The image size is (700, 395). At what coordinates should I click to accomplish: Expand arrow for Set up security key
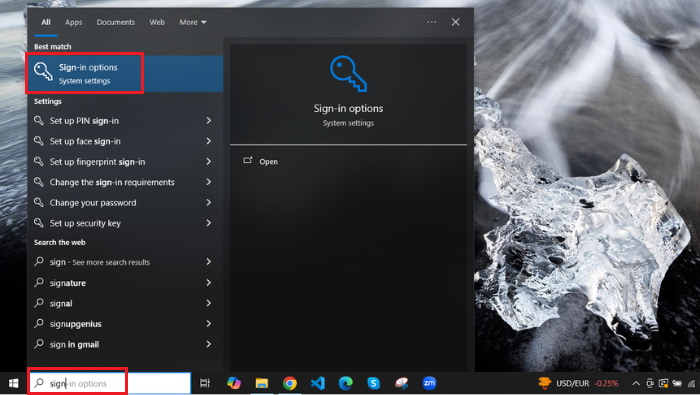click(208, 223)
